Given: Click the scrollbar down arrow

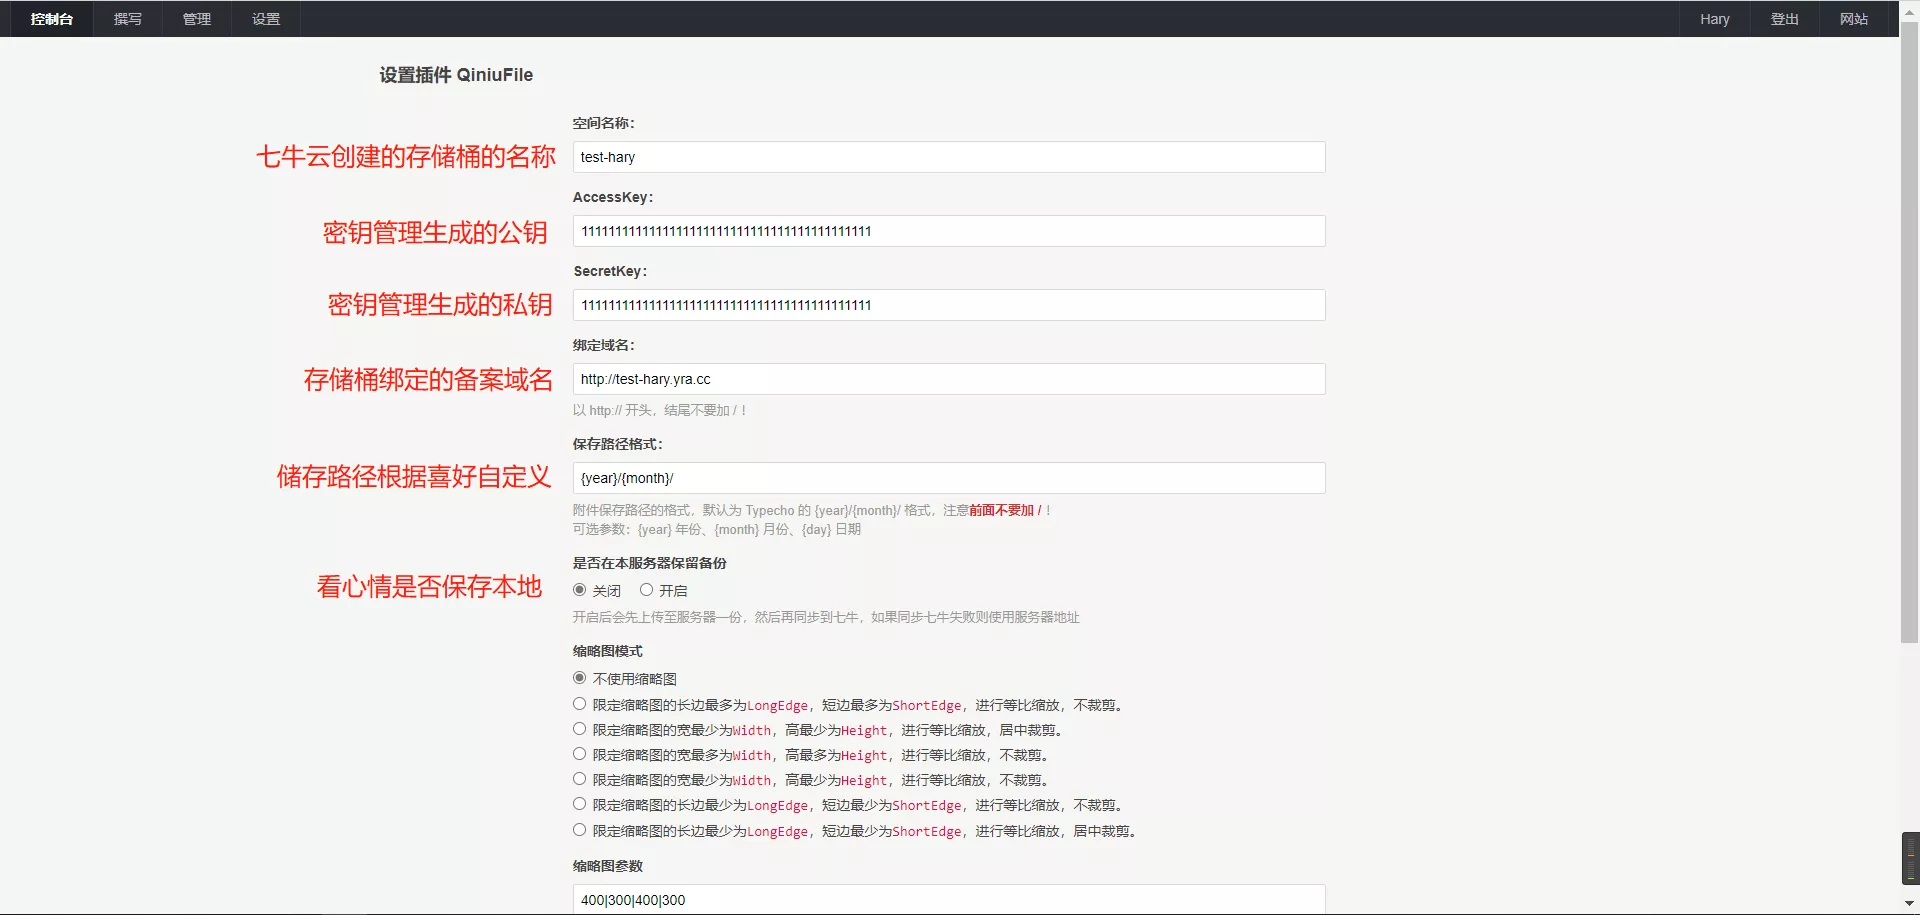Looking at the screenshot, I should pyautogui.click(x=1909, y=904).
